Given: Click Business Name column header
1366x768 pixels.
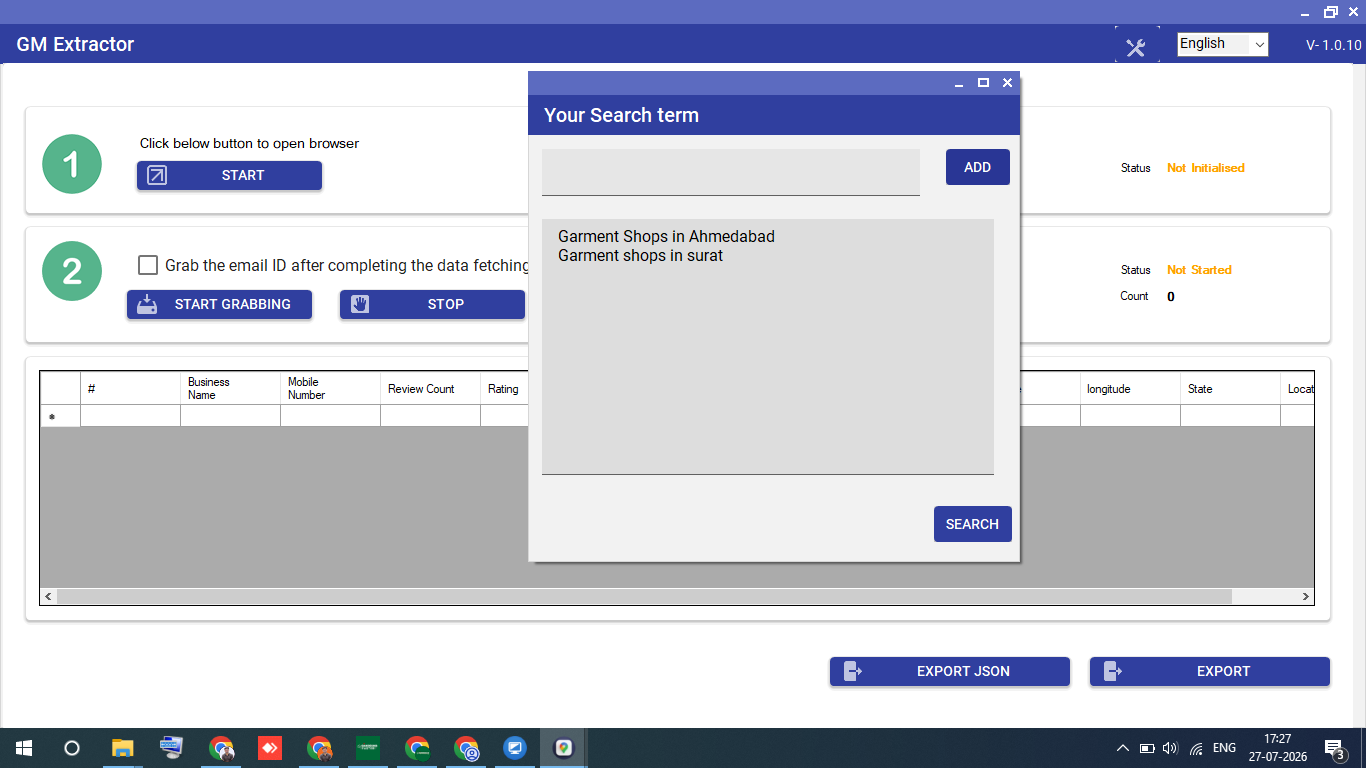Looking at the screenshot, I should pos(231,388).
